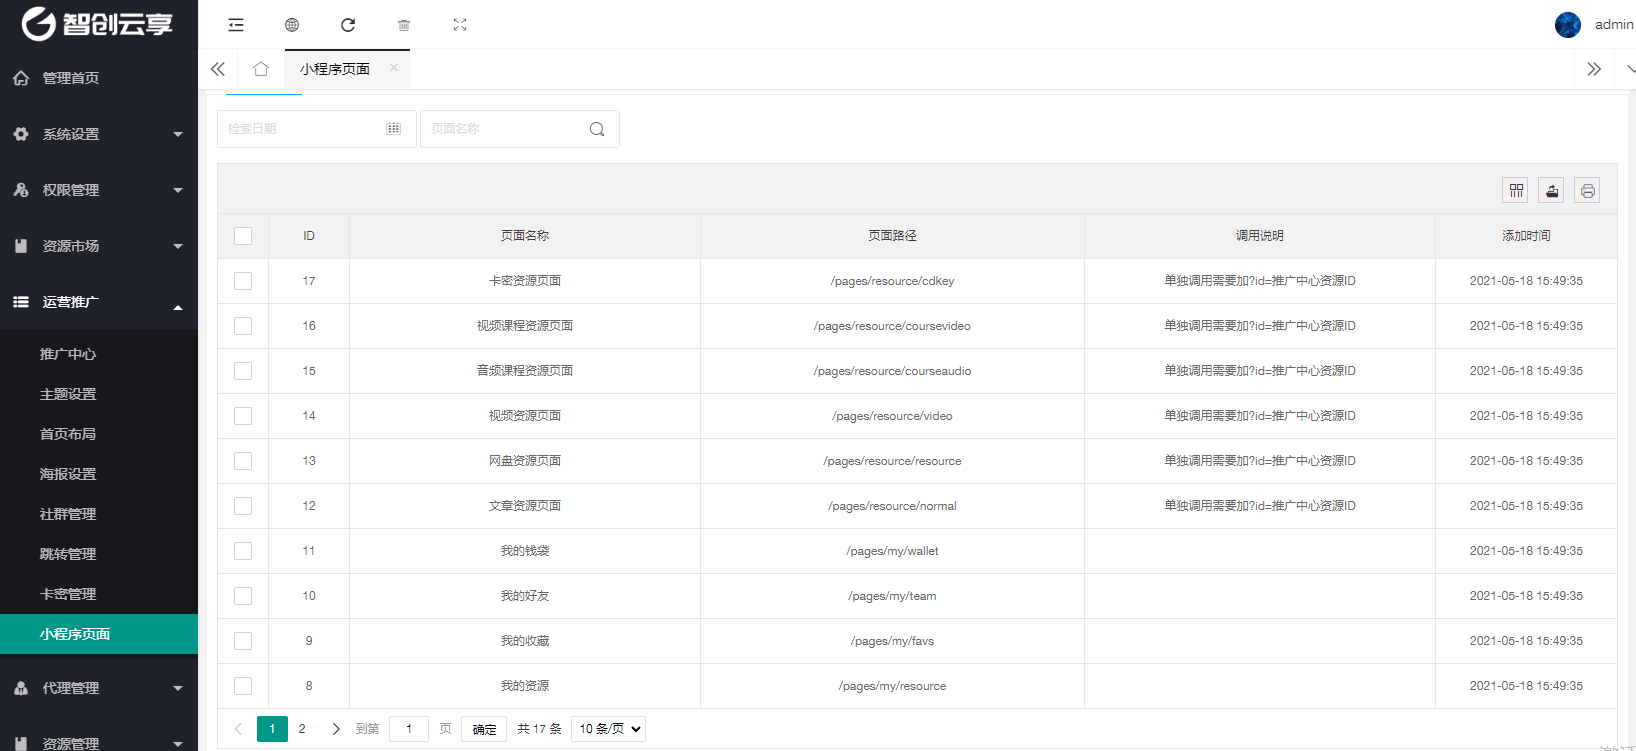Open the website globe icon
This screenshot has height=751, width=1636.
point(292,25)
